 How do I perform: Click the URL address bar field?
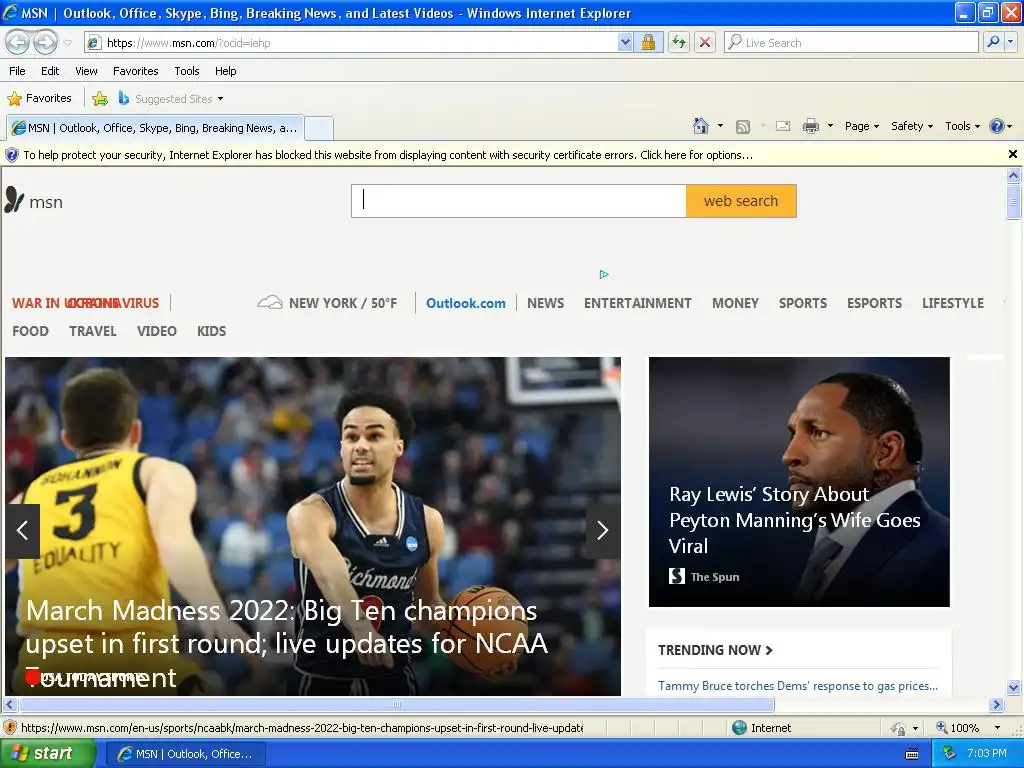(x=351, y=42)
